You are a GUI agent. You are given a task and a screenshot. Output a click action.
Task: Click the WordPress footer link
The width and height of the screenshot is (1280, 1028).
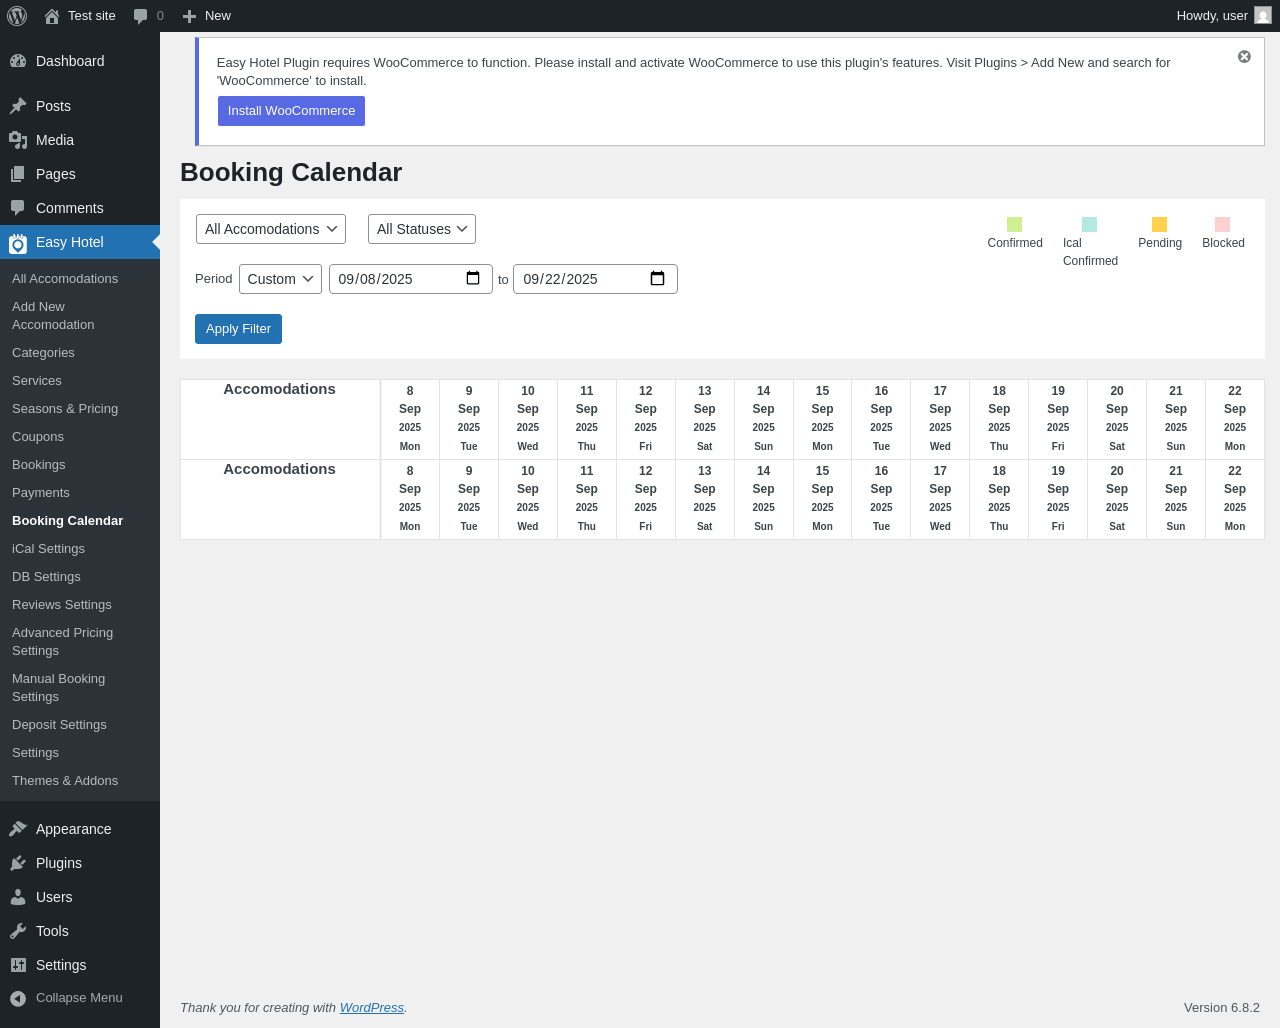click(x=371, y=1008)
